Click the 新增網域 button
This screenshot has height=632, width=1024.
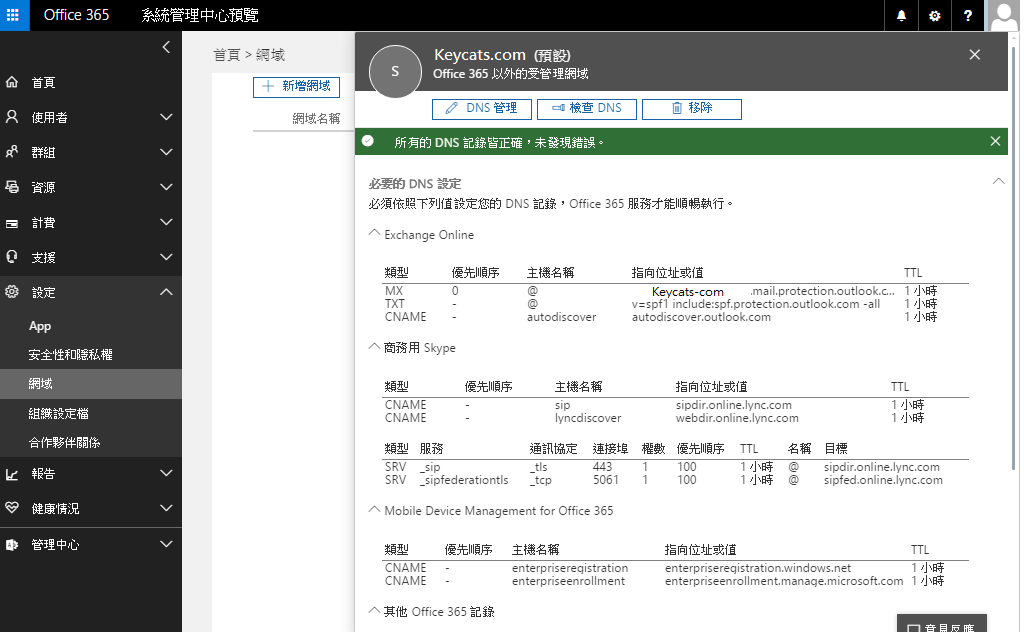(x=296, y=86)
